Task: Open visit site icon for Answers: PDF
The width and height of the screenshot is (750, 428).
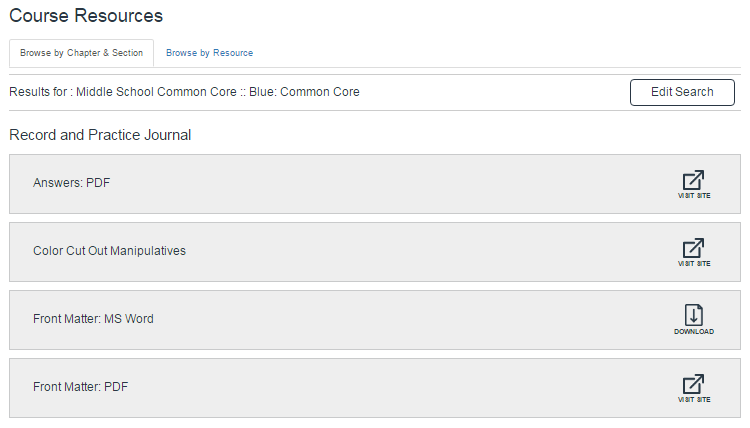Action: tap(693, 180)
